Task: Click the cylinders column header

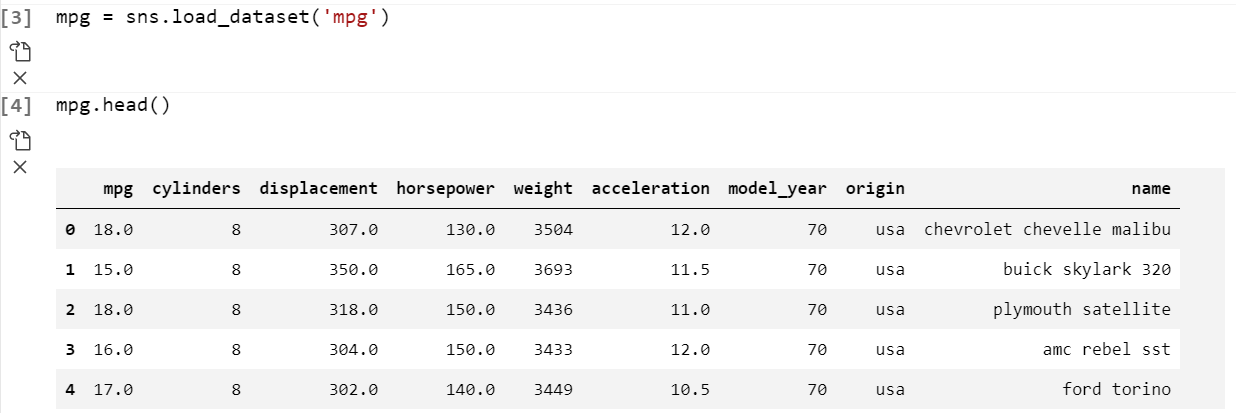Action: (x=196, y=188)
